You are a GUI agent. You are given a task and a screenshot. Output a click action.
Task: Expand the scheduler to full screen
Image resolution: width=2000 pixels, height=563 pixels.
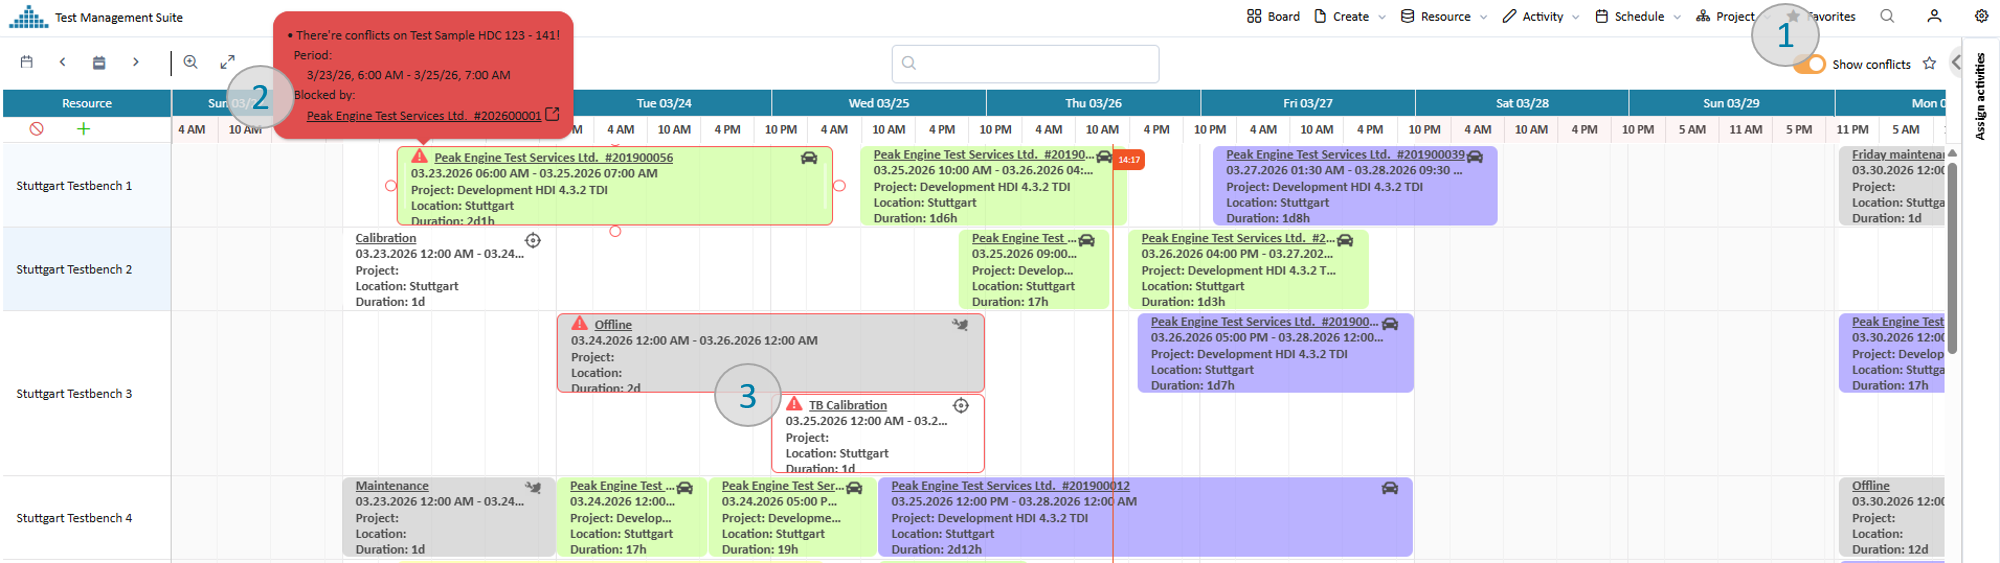(x=227, y=62)
